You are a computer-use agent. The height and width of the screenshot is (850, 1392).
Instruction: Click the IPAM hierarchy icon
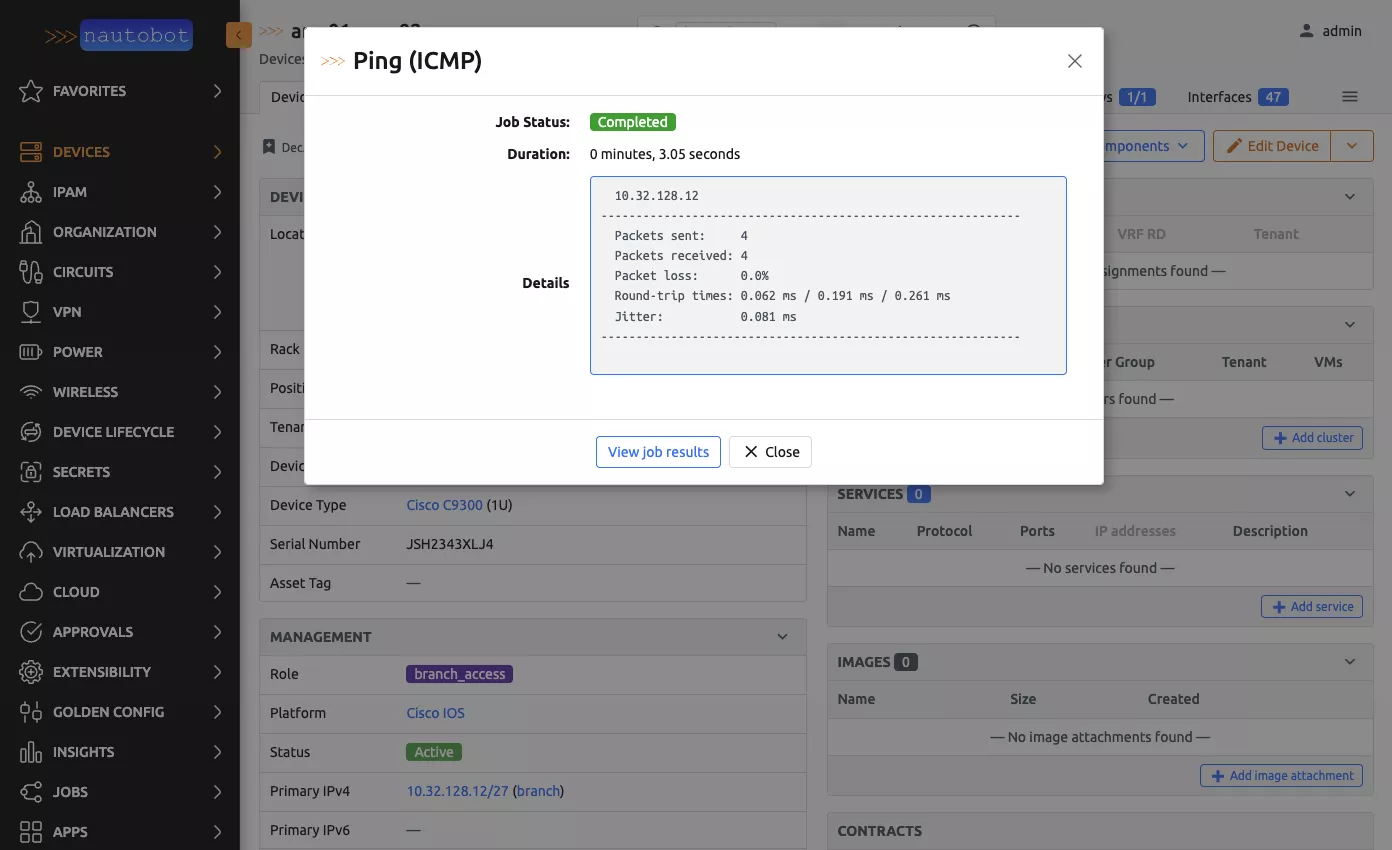point(31,192)
